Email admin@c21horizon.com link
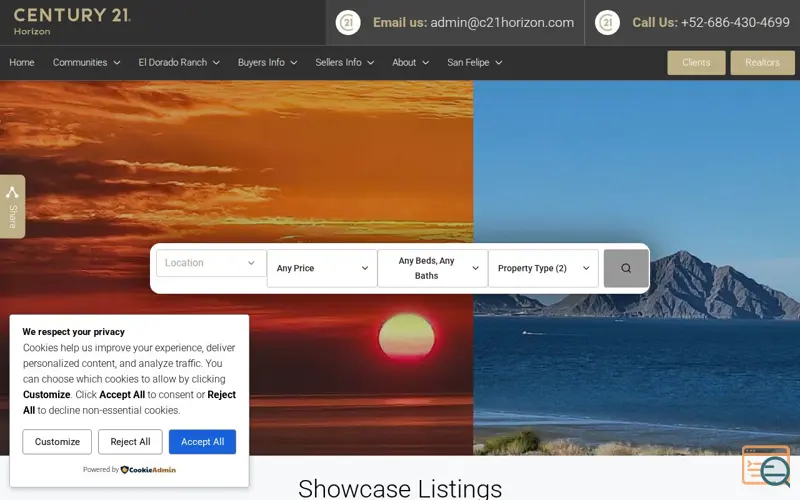Screen dimensions: 800x500 (502, 22)
